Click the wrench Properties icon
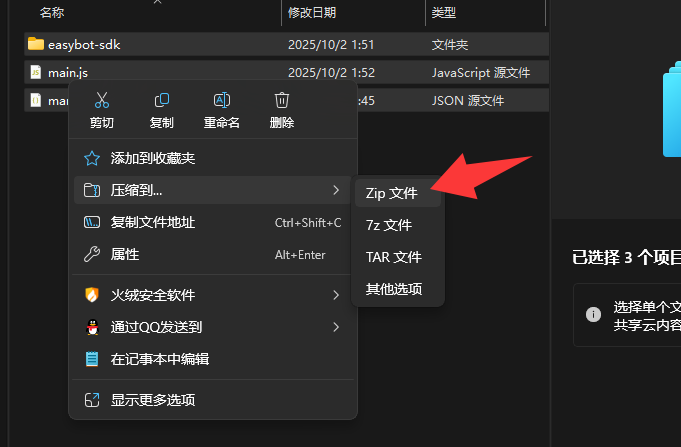Screen dimensions: 681x447 [92, 255]
